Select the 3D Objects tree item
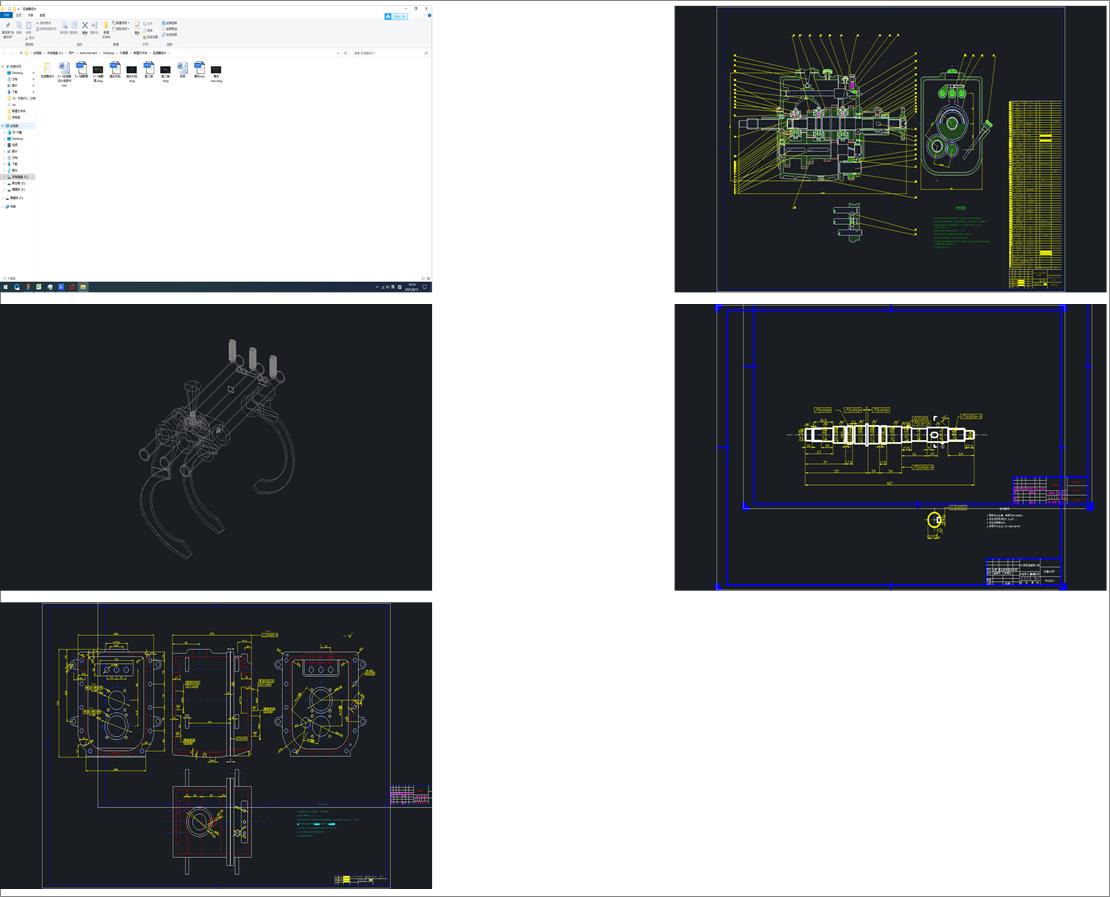This screenshot has width=1110, height=897. [x=17, y=132]
